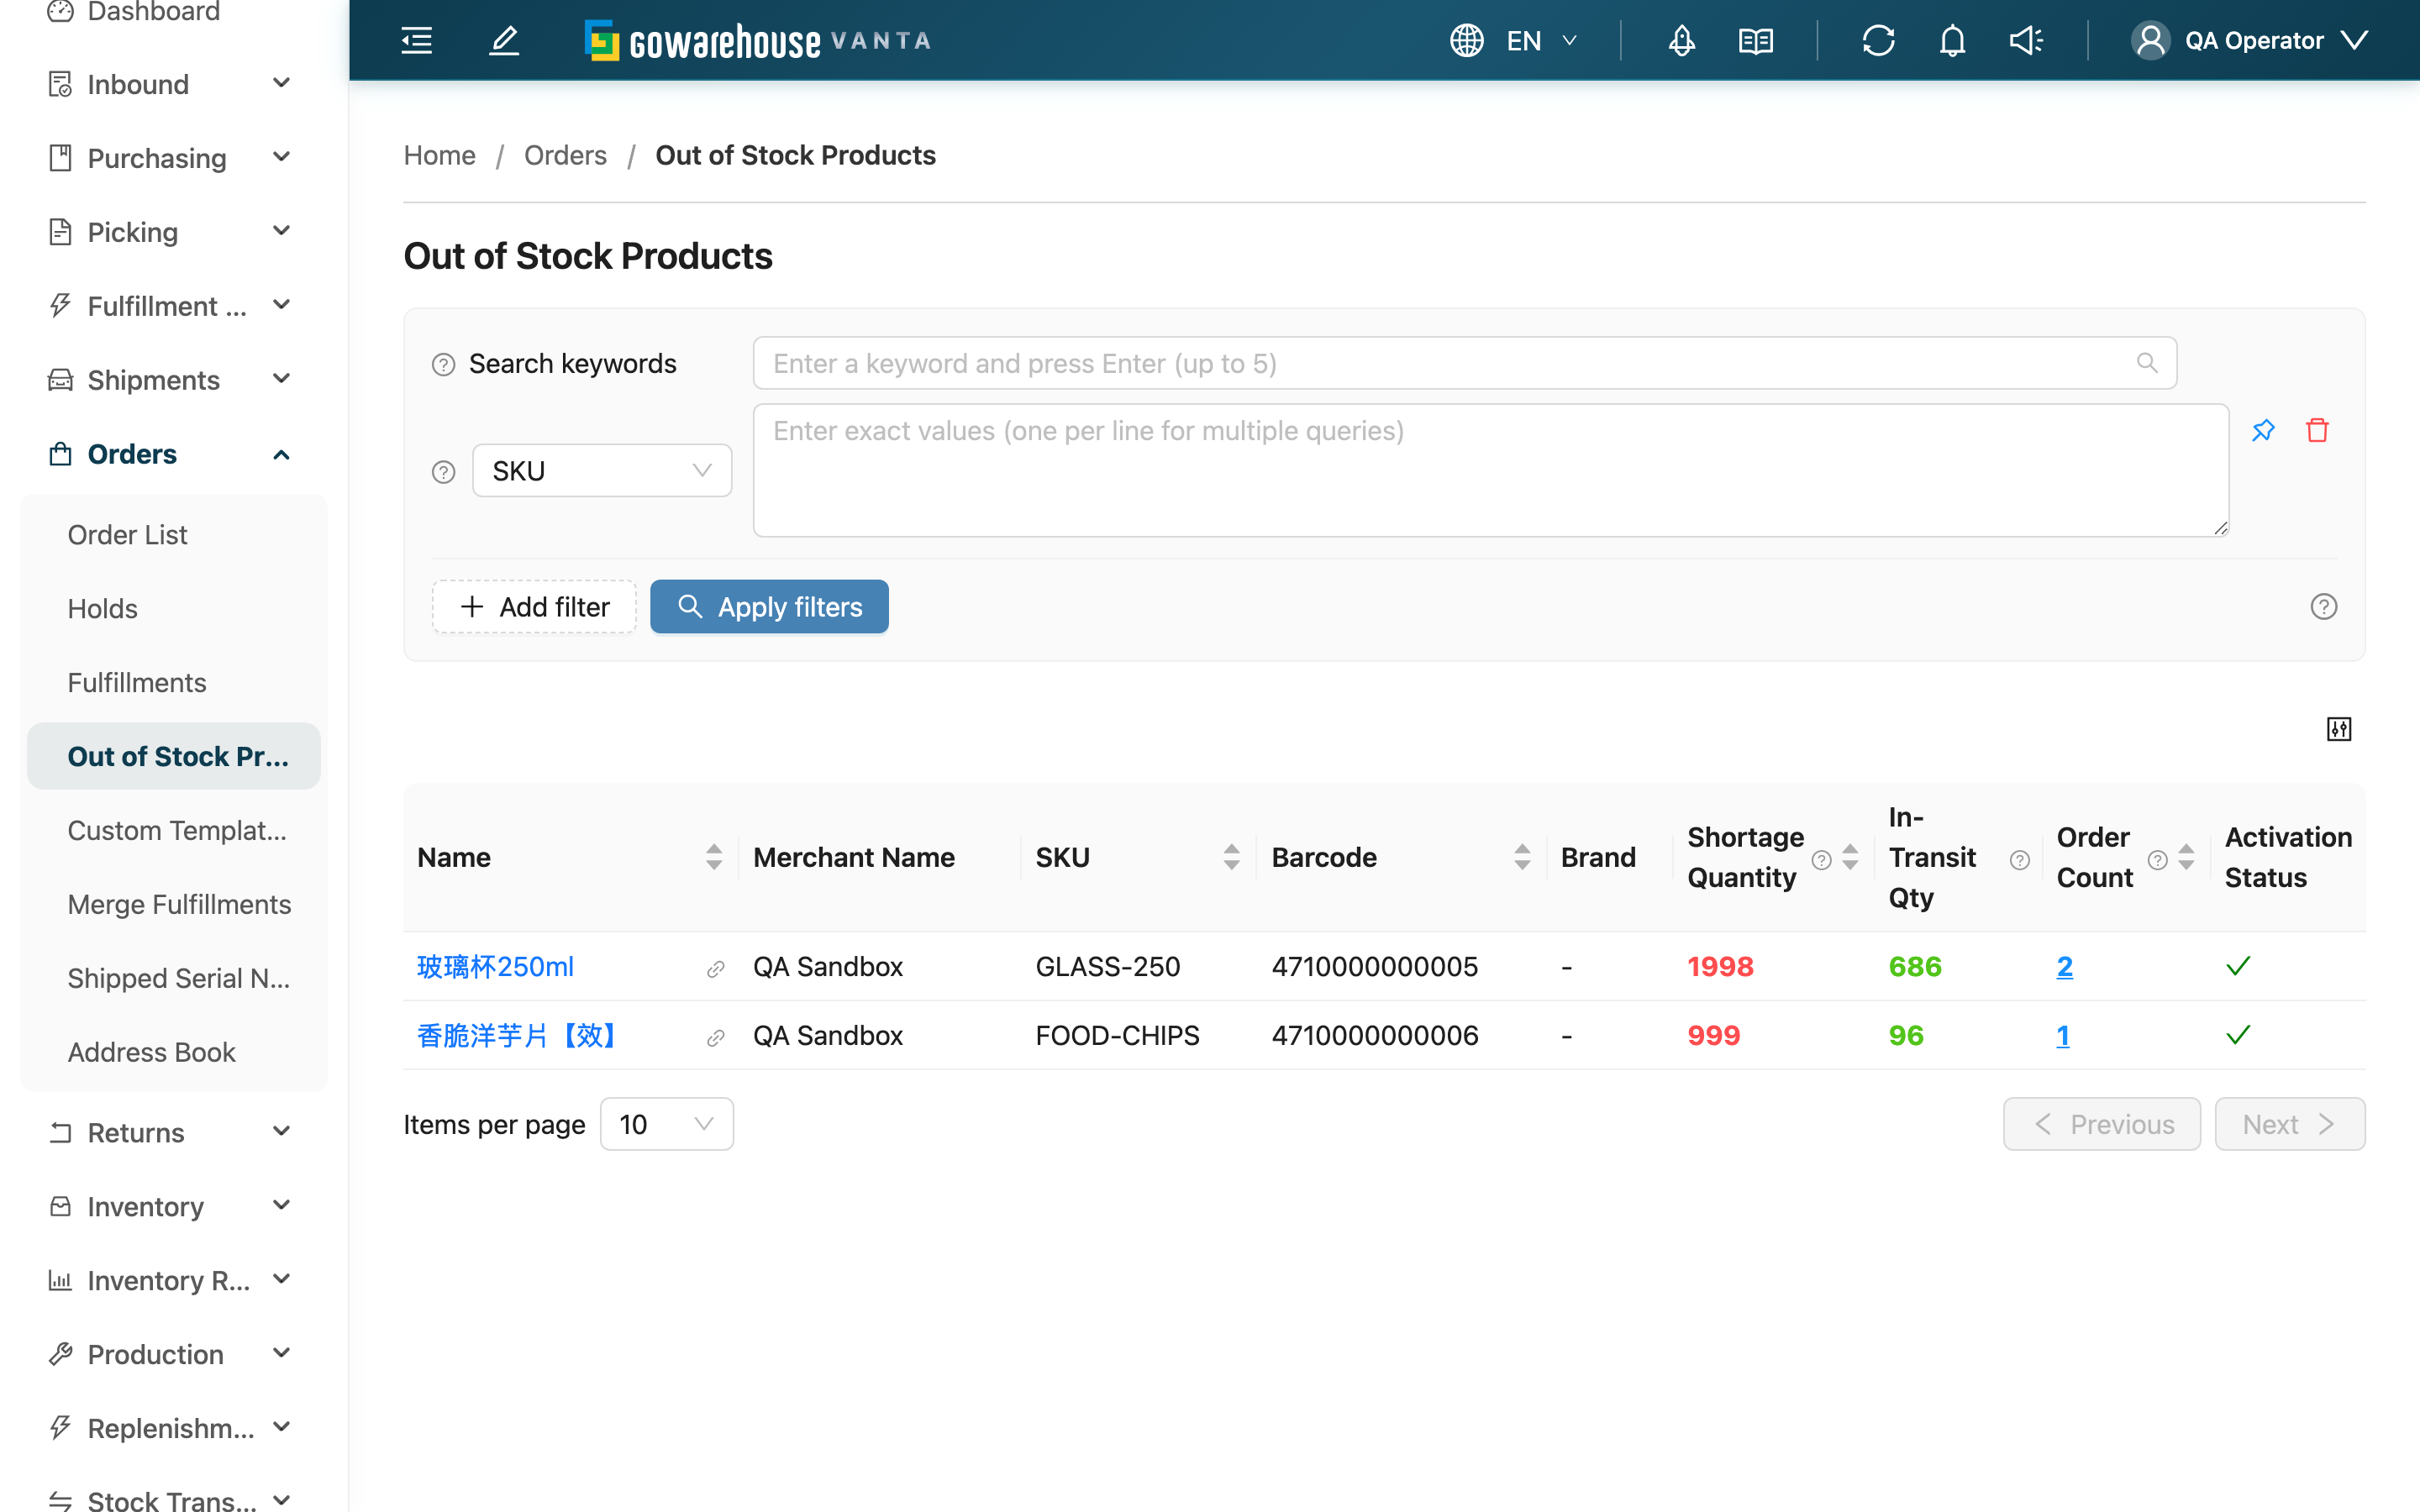Screen dimensions: 2420x1512
Task: Open the notifications bell icon
Action: tap(1952, 40)
